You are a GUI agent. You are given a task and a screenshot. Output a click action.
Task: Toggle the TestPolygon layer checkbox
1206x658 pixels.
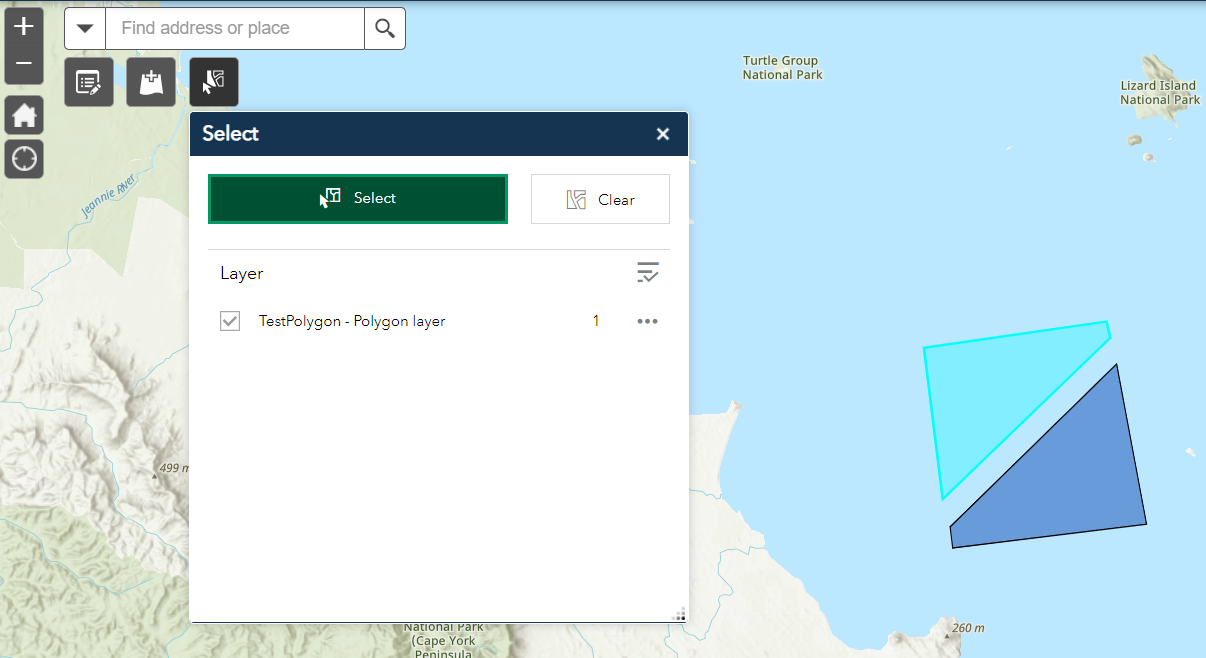coord(230,321)
